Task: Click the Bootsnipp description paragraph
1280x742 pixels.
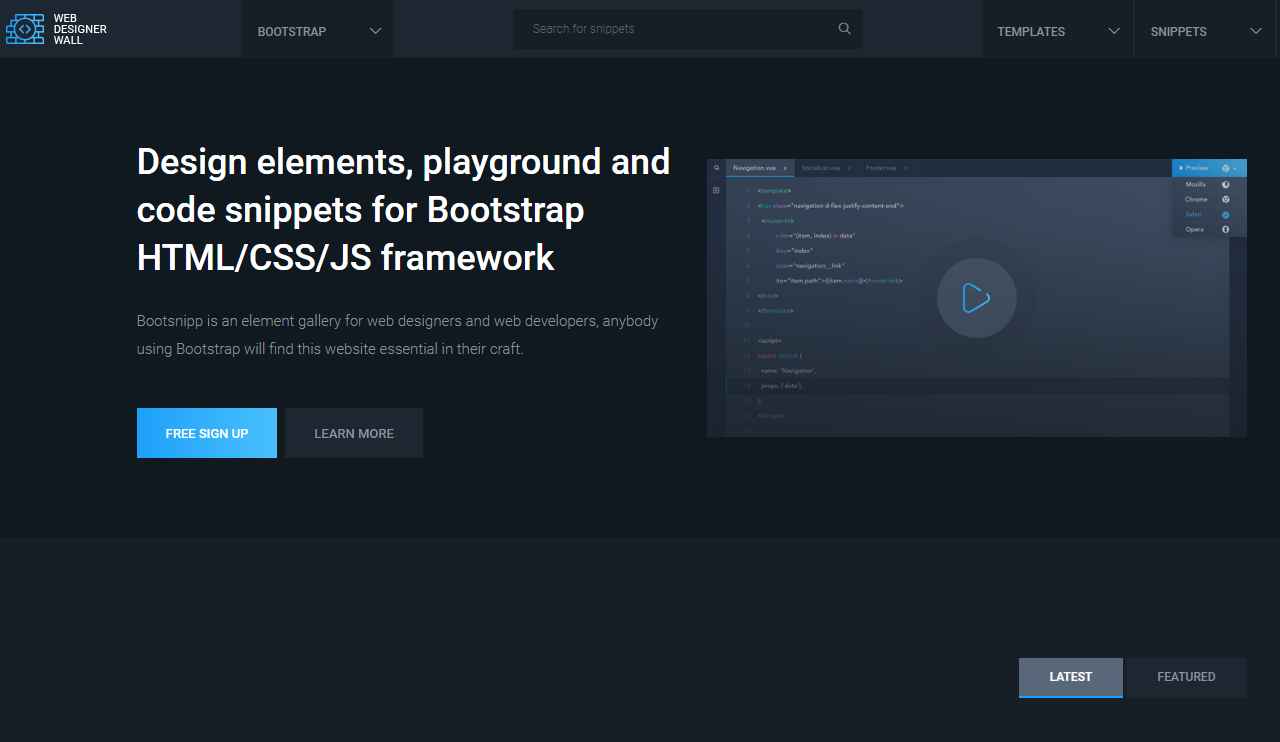Action: click(398, 335)
